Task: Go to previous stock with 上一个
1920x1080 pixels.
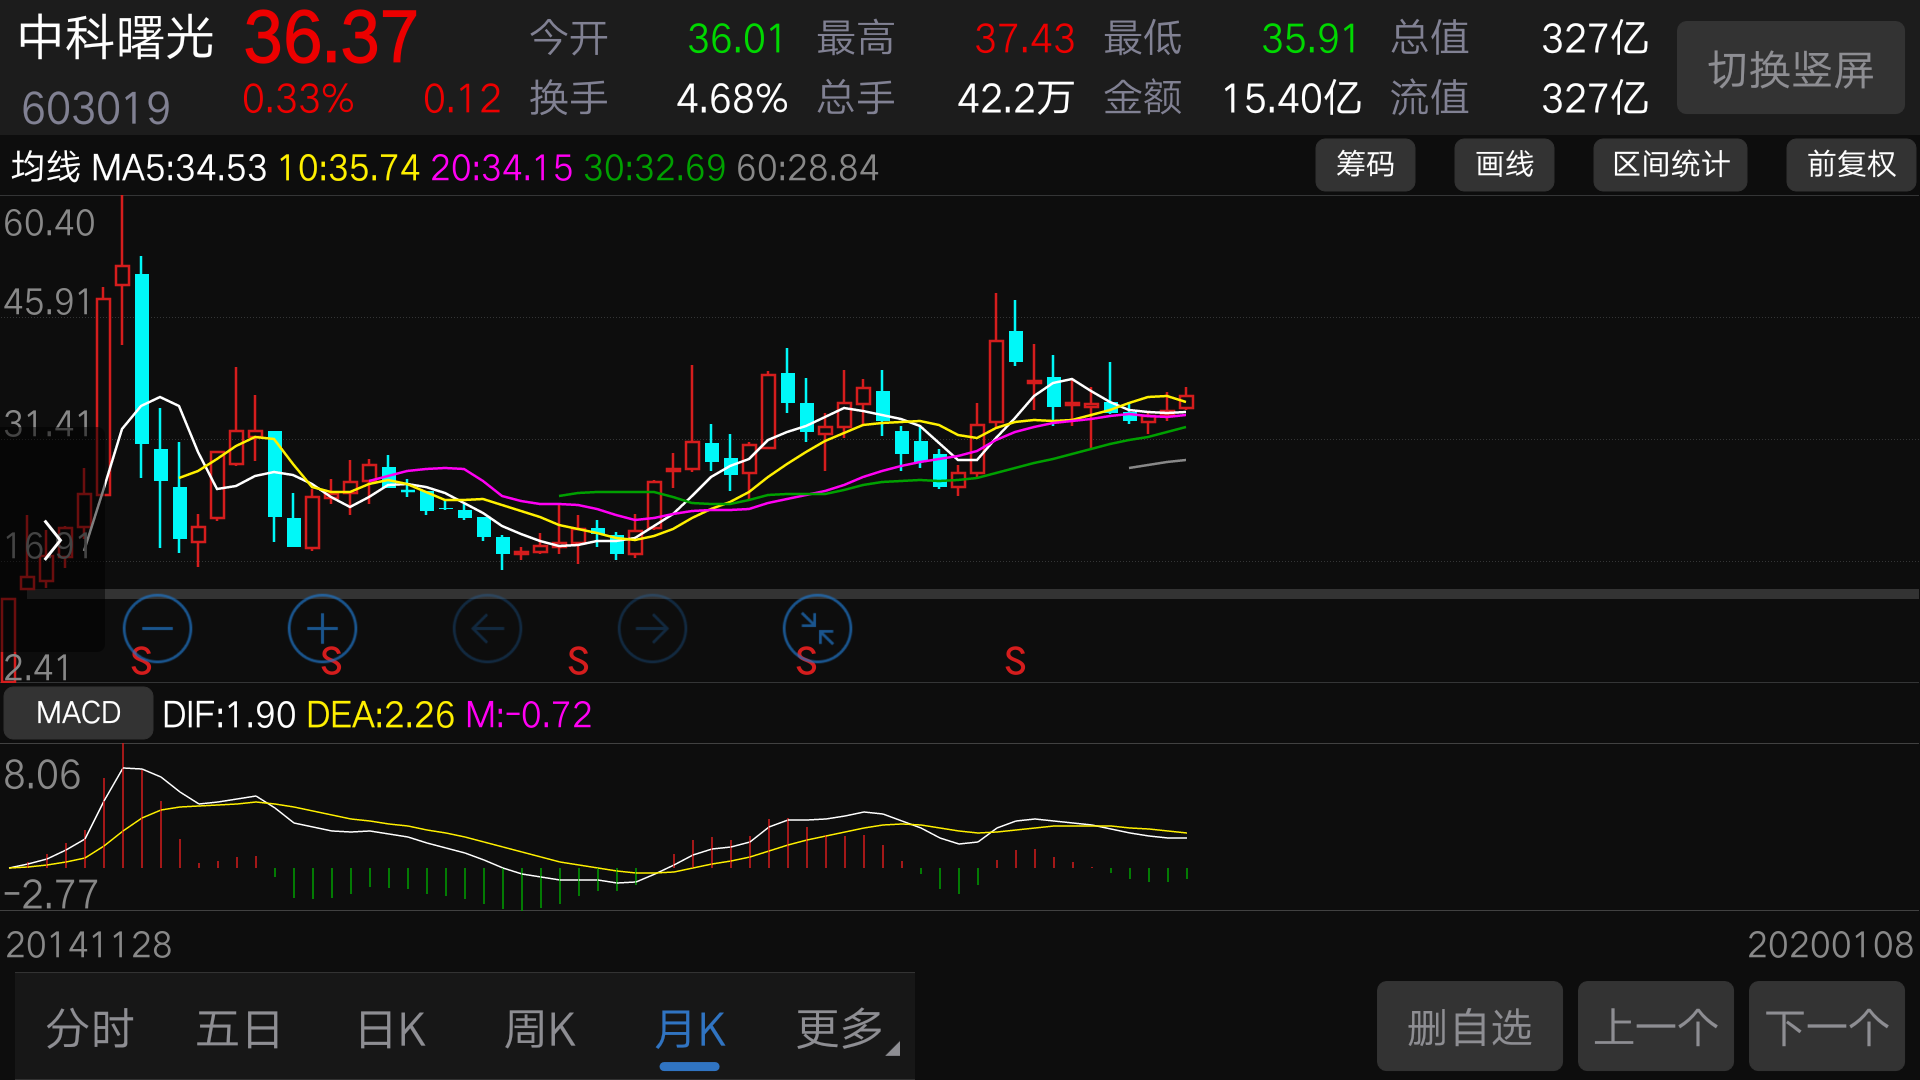Action: (1656, 1026)
